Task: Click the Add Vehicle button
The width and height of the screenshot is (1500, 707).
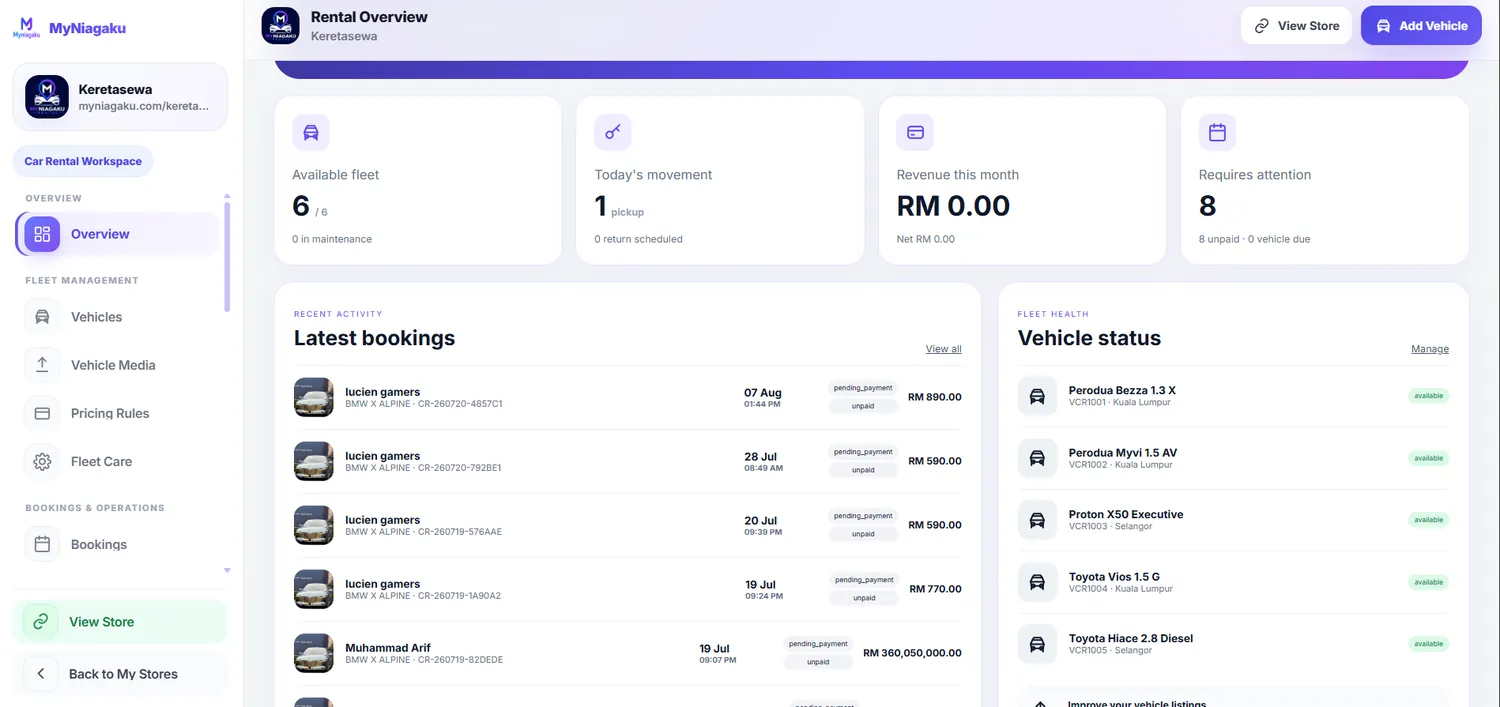Action: click(x=1421, y=26)
